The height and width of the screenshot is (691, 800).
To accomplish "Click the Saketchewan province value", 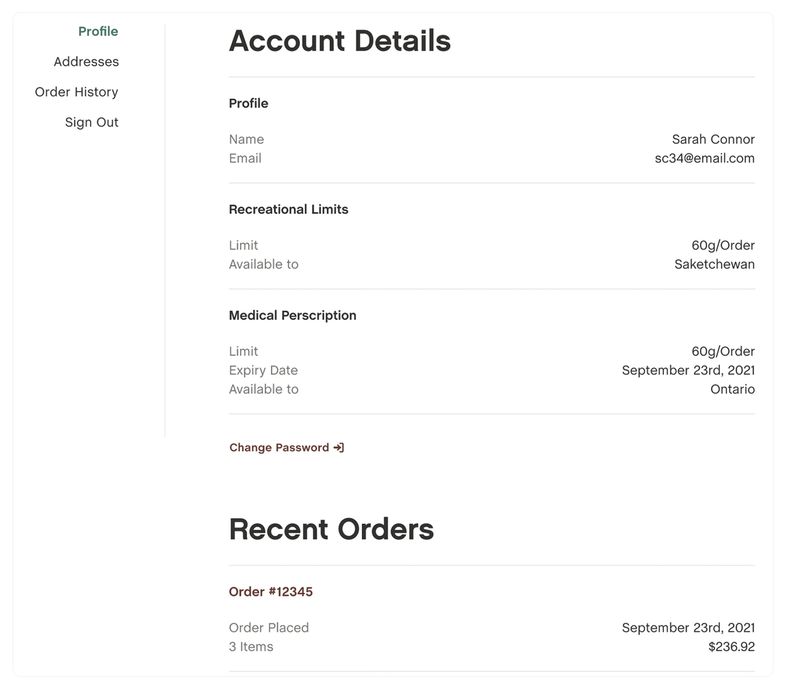I will click(x=714, y=264).
